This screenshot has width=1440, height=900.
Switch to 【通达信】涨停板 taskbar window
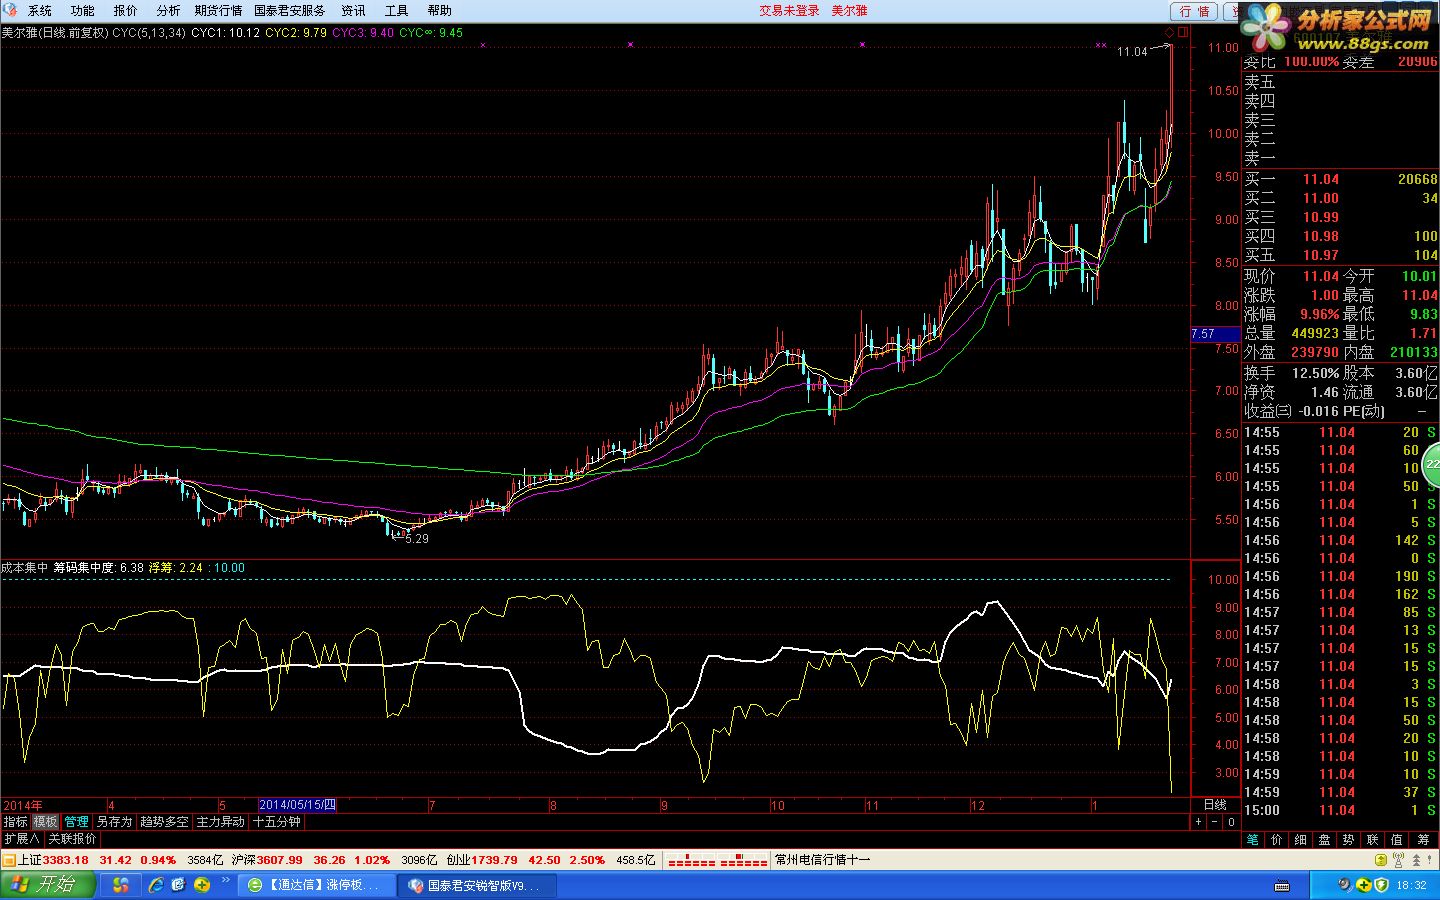[x=317, y=885]
